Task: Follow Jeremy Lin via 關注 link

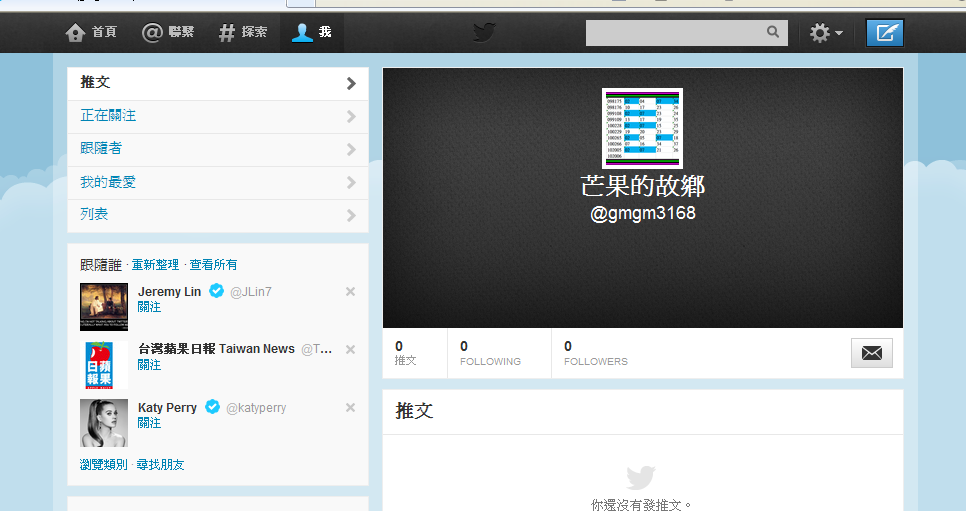Action: point(149,307)
